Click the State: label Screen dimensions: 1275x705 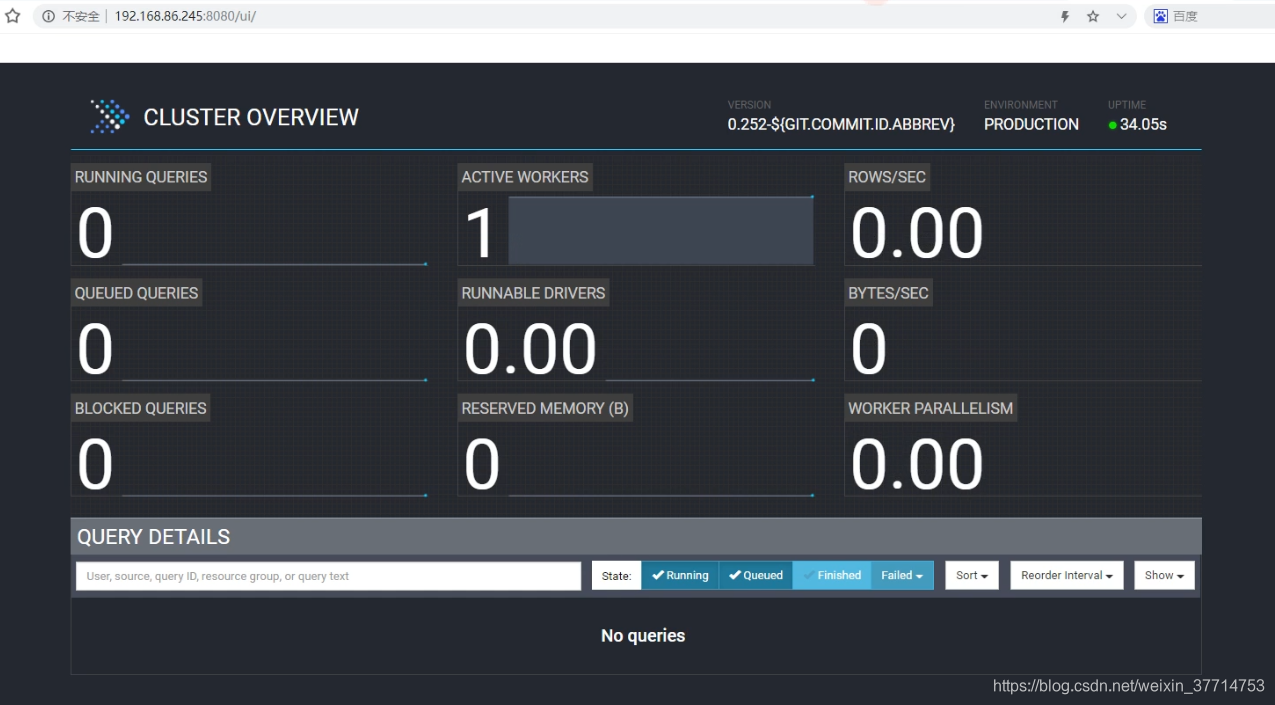pyautogui.click(x=616, y=576)
